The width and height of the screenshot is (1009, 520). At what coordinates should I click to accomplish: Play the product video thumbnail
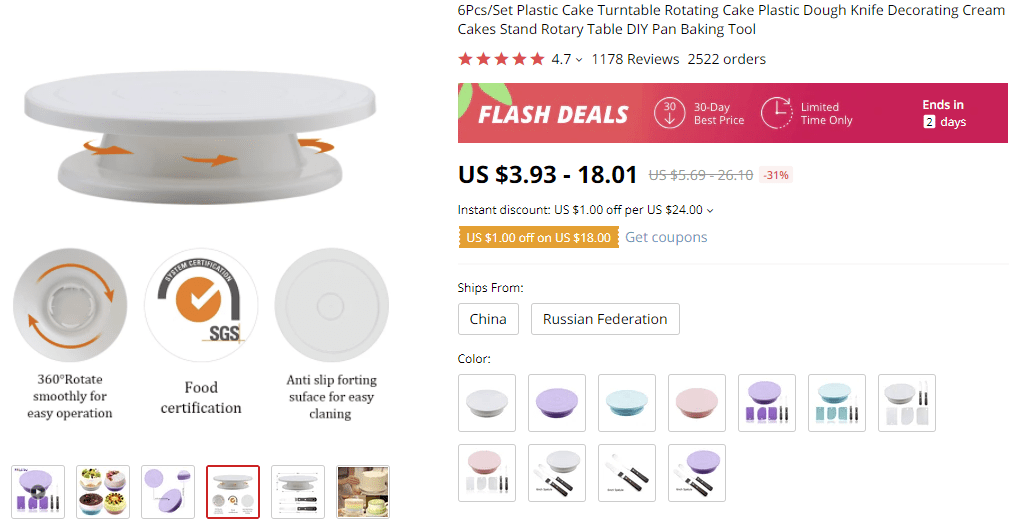click(x=38, y=491)
